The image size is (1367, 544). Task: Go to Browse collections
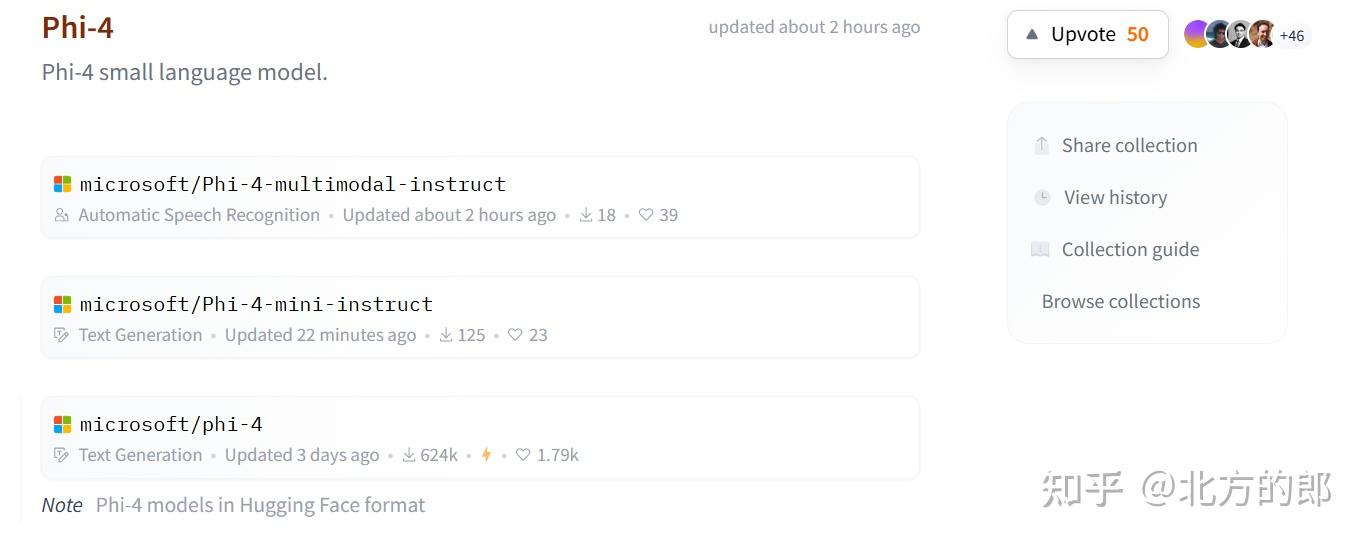pos(1120,302)
